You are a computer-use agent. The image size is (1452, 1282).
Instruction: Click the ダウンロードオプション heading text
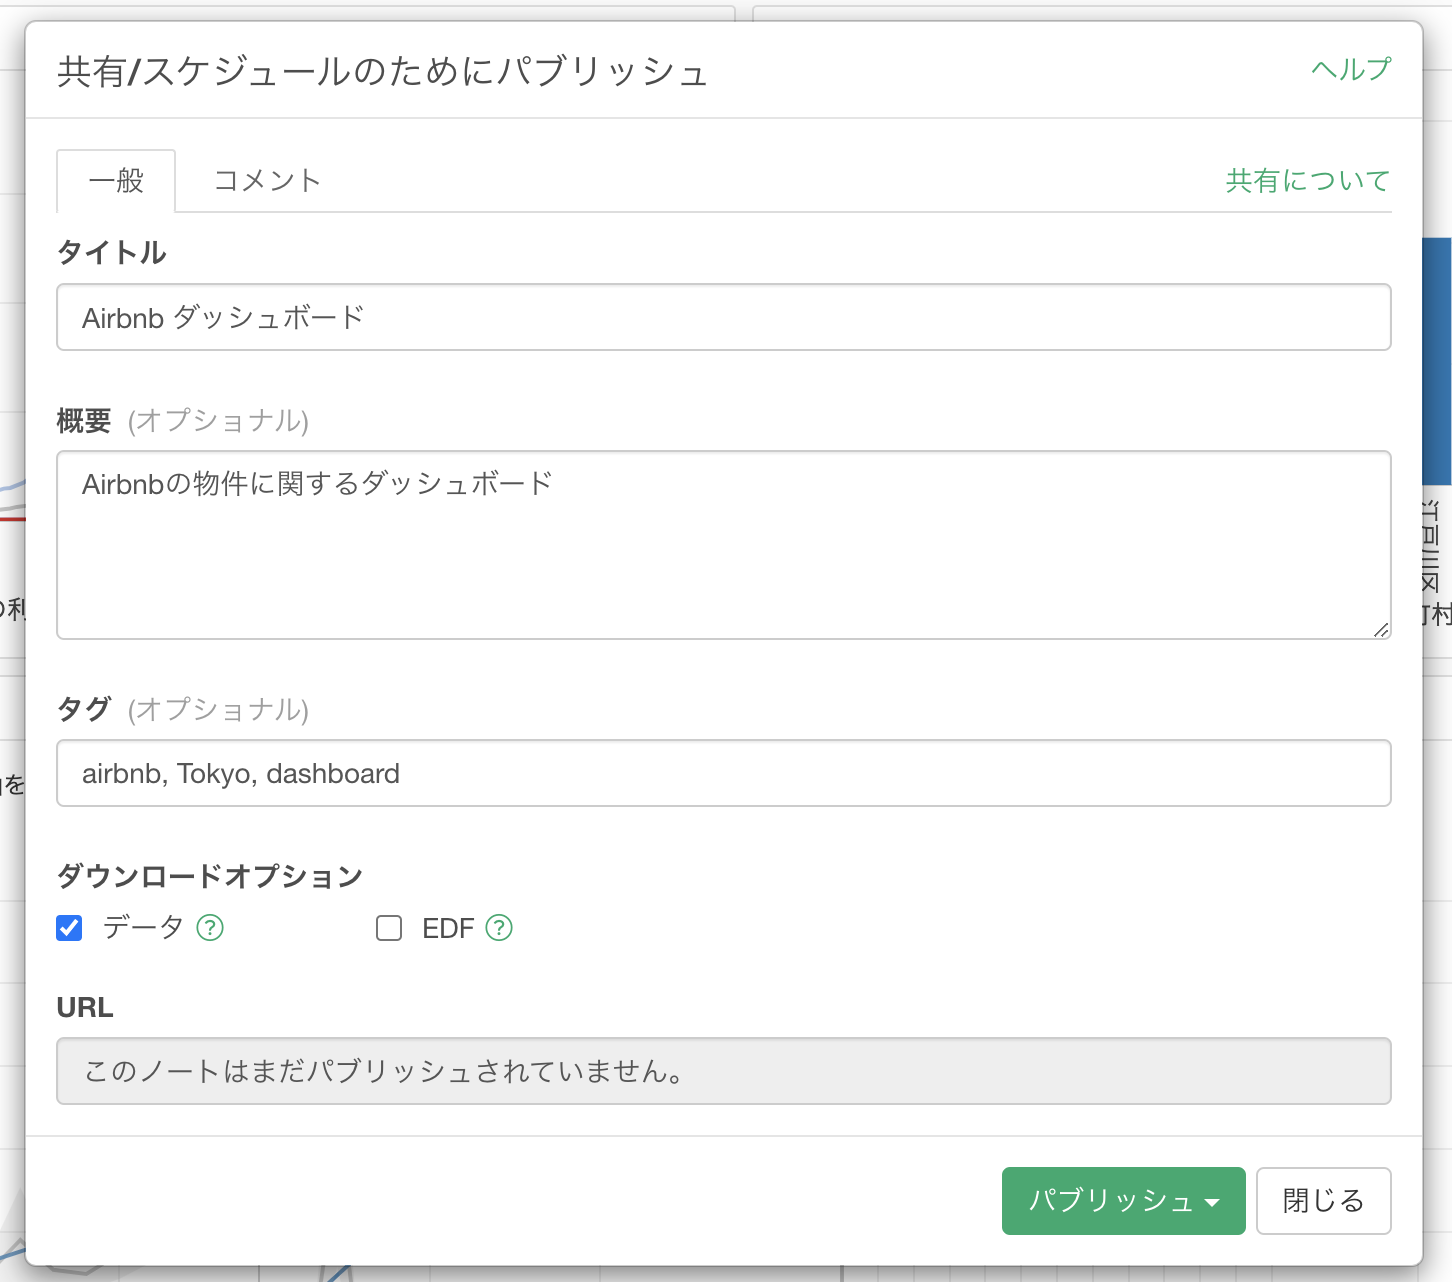[210, 876]
